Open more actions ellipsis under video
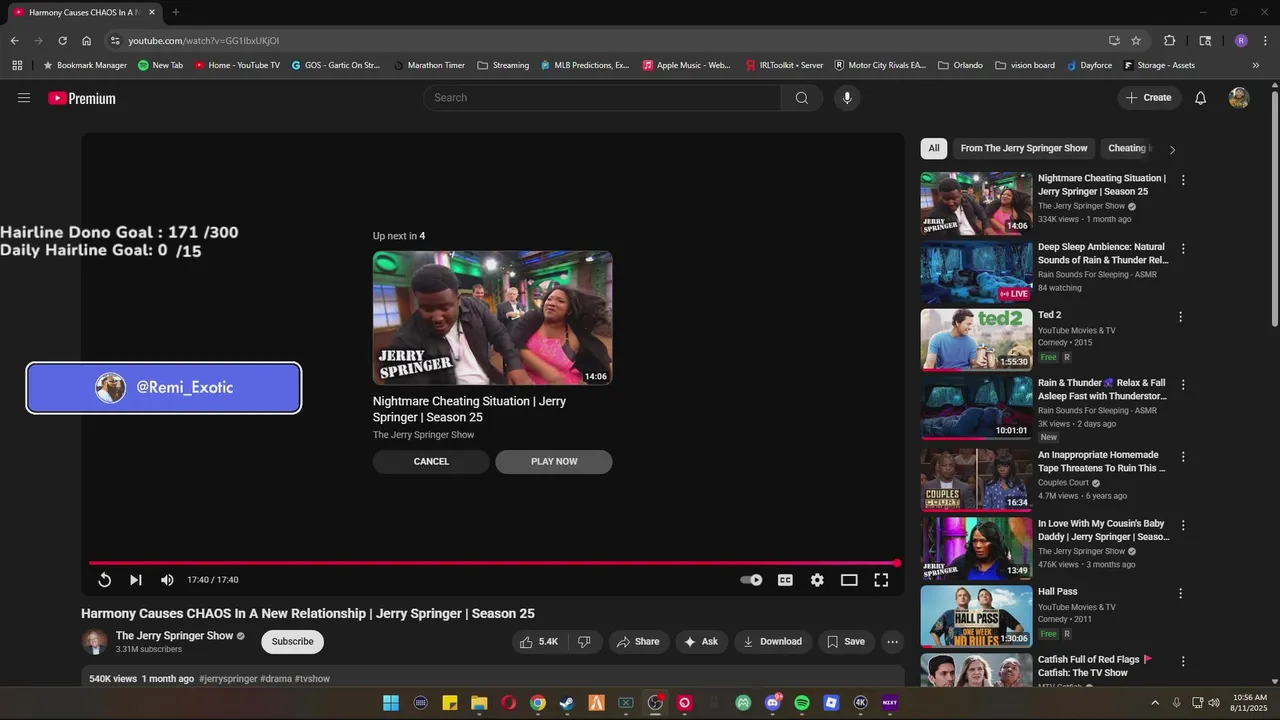Image resolution: width=1280 pixels, height=720 pixels. coord(892,642)
